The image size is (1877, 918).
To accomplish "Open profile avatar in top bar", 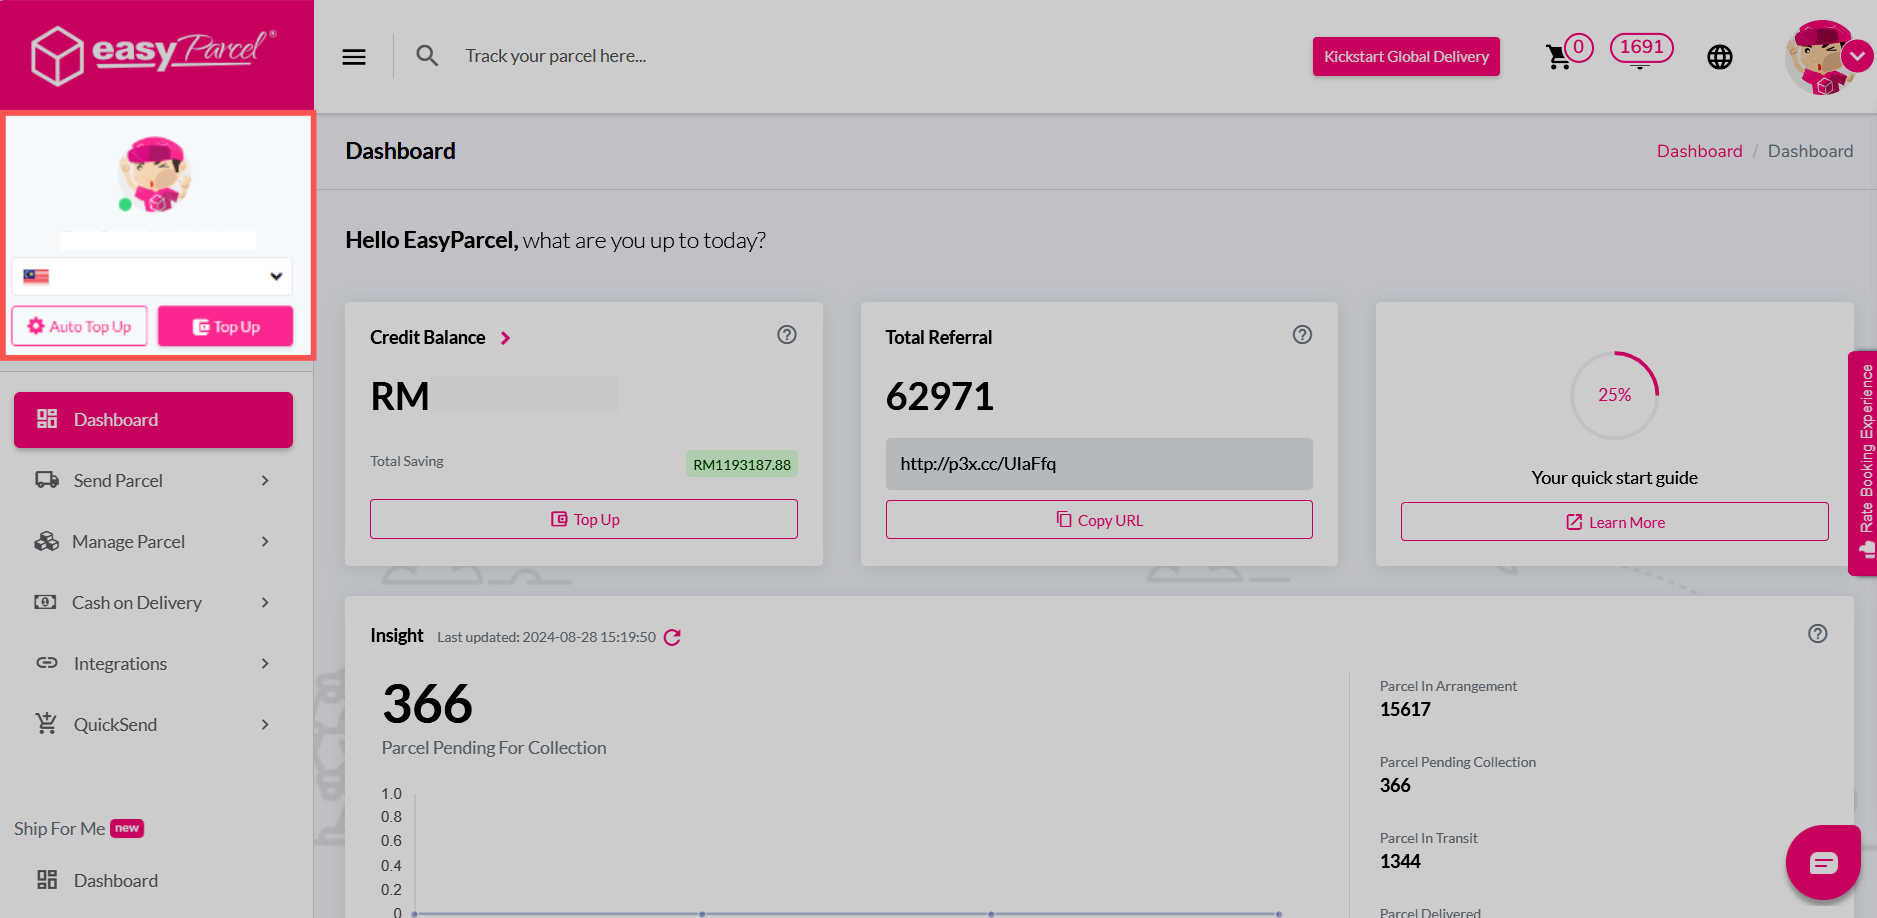I will pyautogui.click(x=1821, y=57).
